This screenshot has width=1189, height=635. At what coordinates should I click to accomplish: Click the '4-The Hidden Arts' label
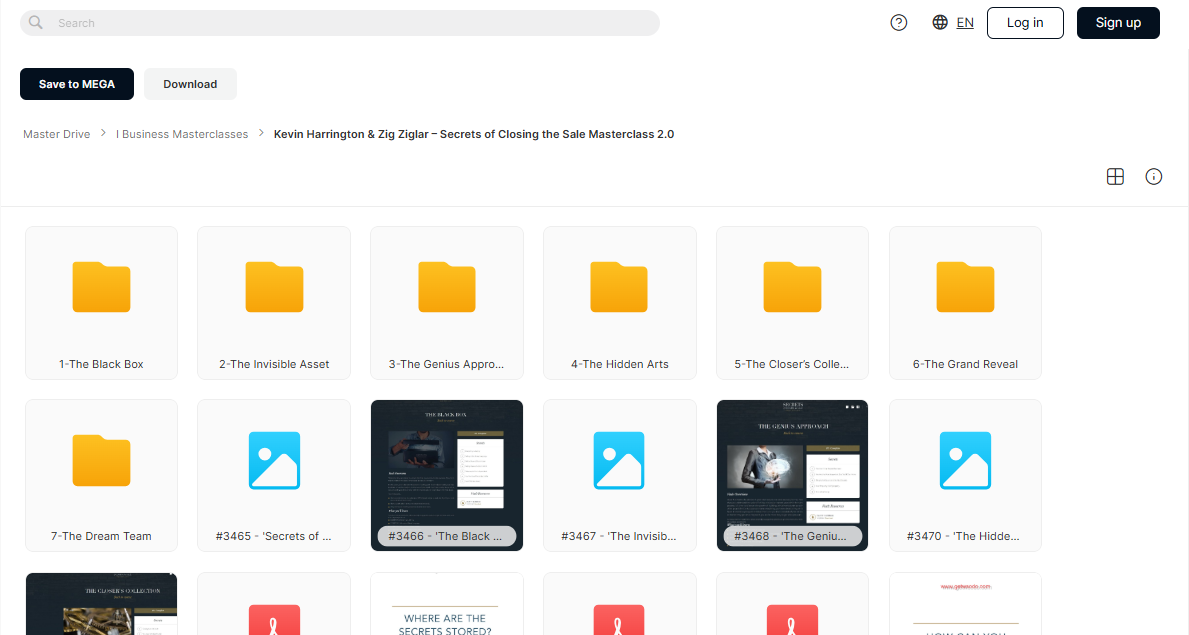pos(620,364)
